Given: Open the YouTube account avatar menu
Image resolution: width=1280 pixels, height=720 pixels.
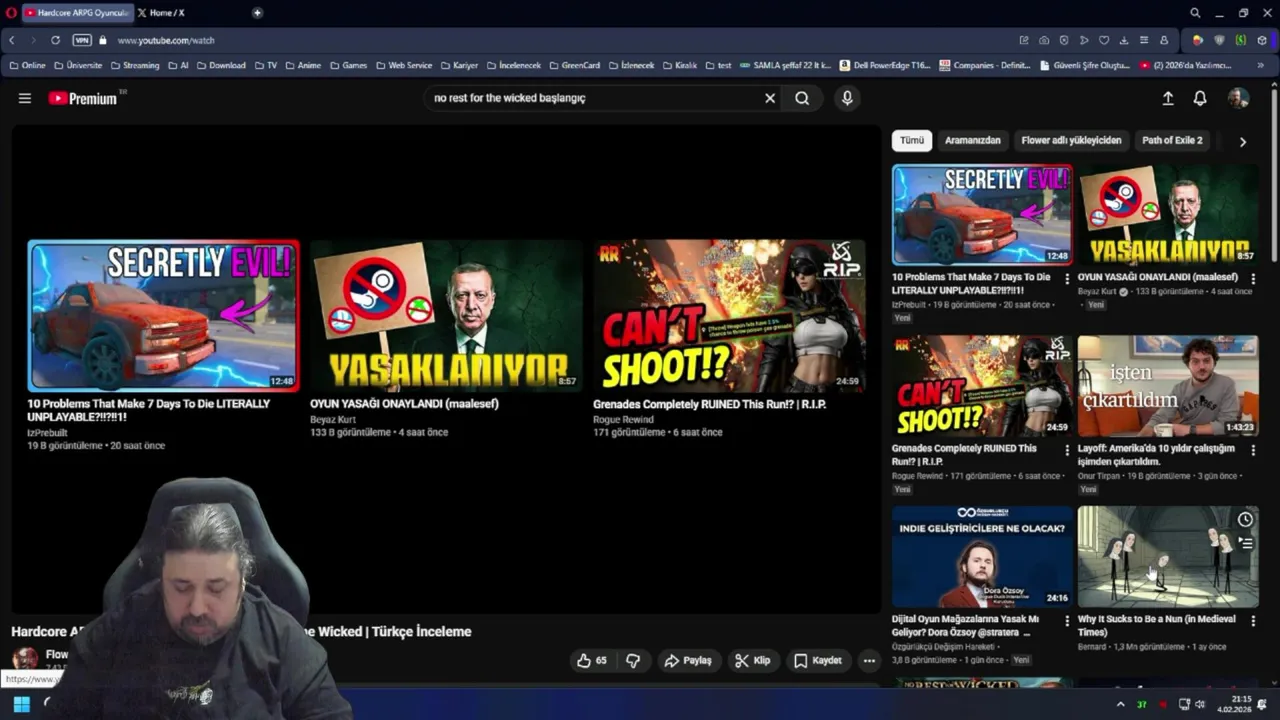Looking at the screenshot, I should (x=1238, y=98).
